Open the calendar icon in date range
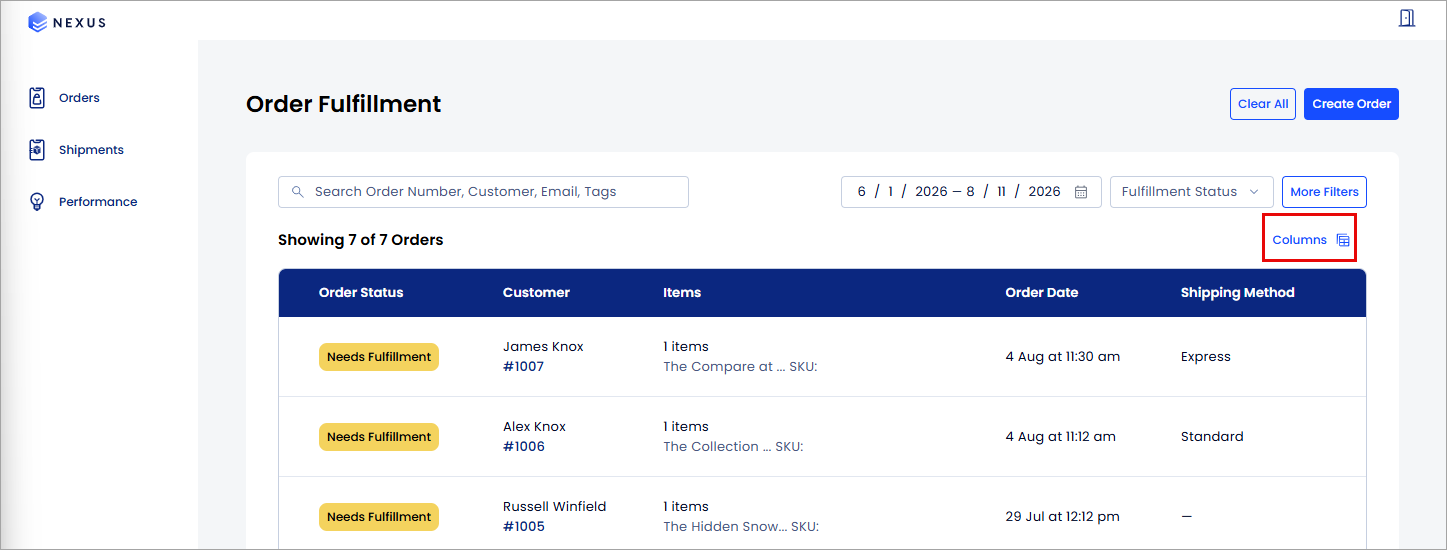Screen dimensions: 1447x550 click(1081, 192)
